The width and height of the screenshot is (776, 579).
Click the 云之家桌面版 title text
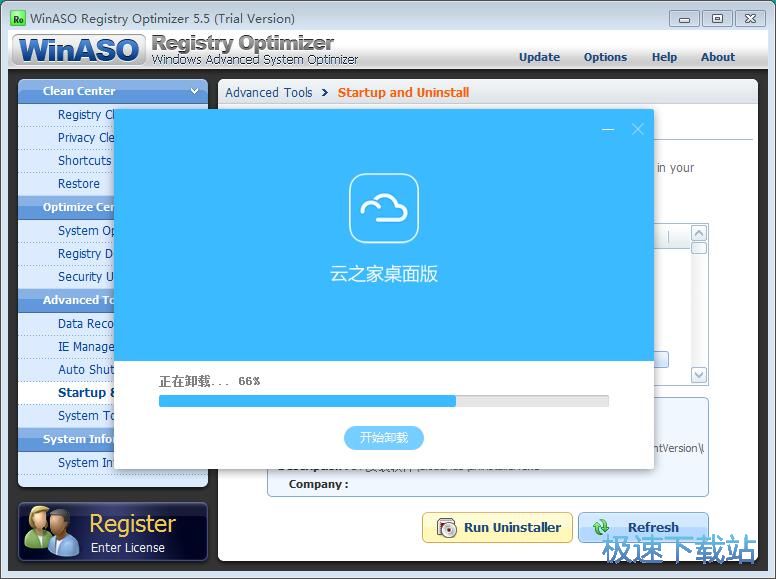click(x=384, y=274)
